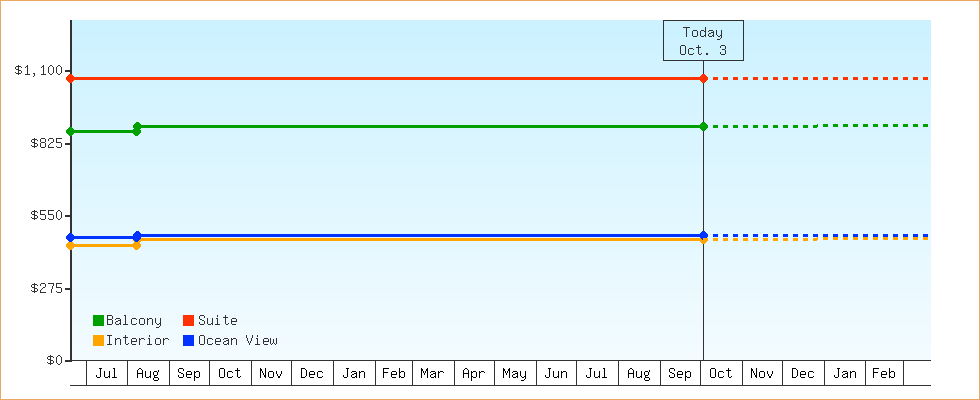The width and height of the screenshot is (980, 400).
Task: Click the $275 price axis label
Action: (43, 288)
